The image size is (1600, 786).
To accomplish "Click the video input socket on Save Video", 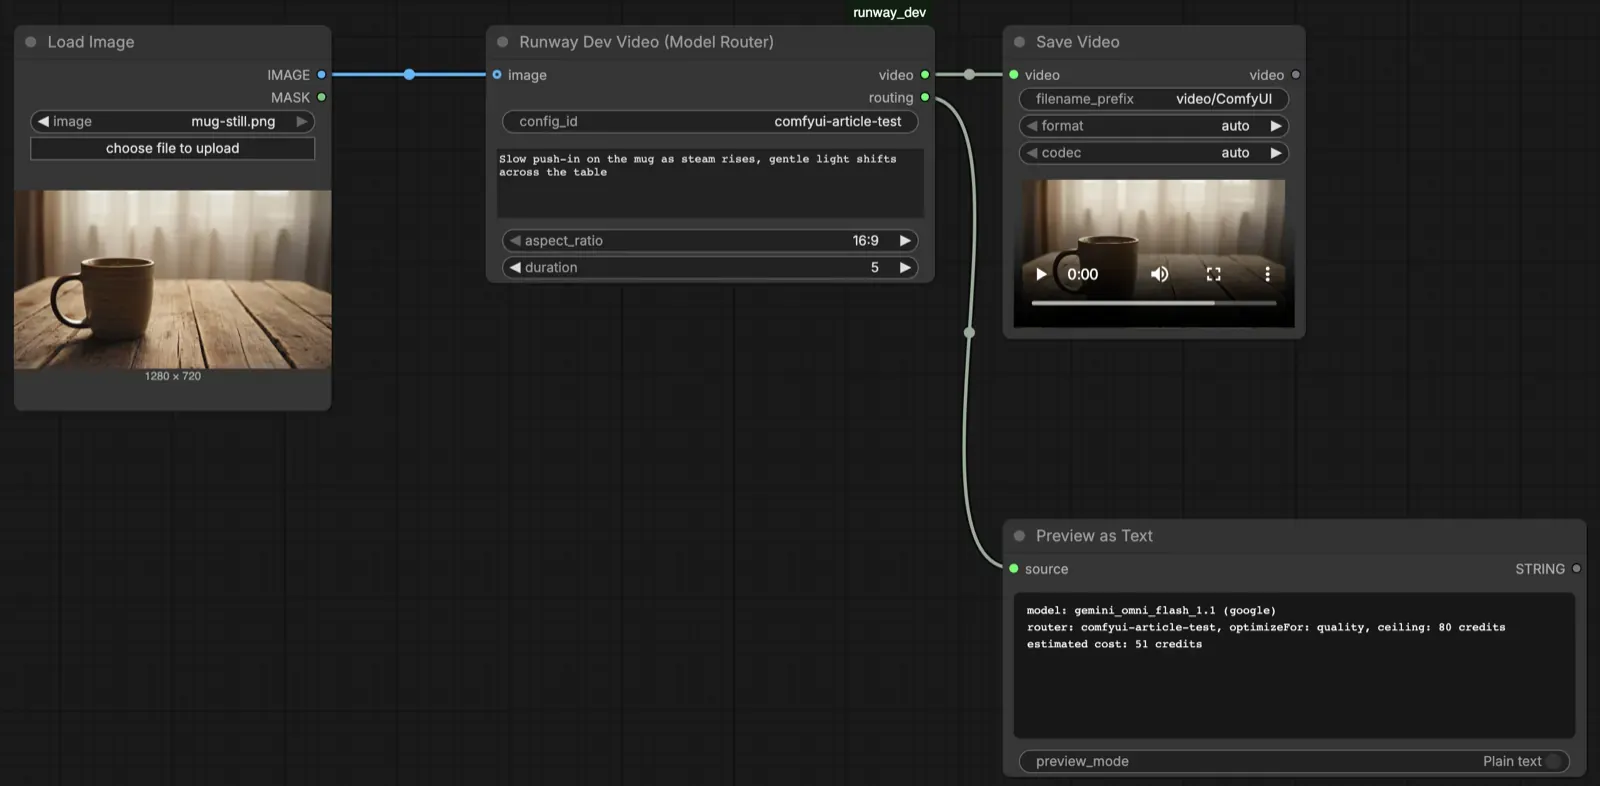I will [x=1014, y=75].
